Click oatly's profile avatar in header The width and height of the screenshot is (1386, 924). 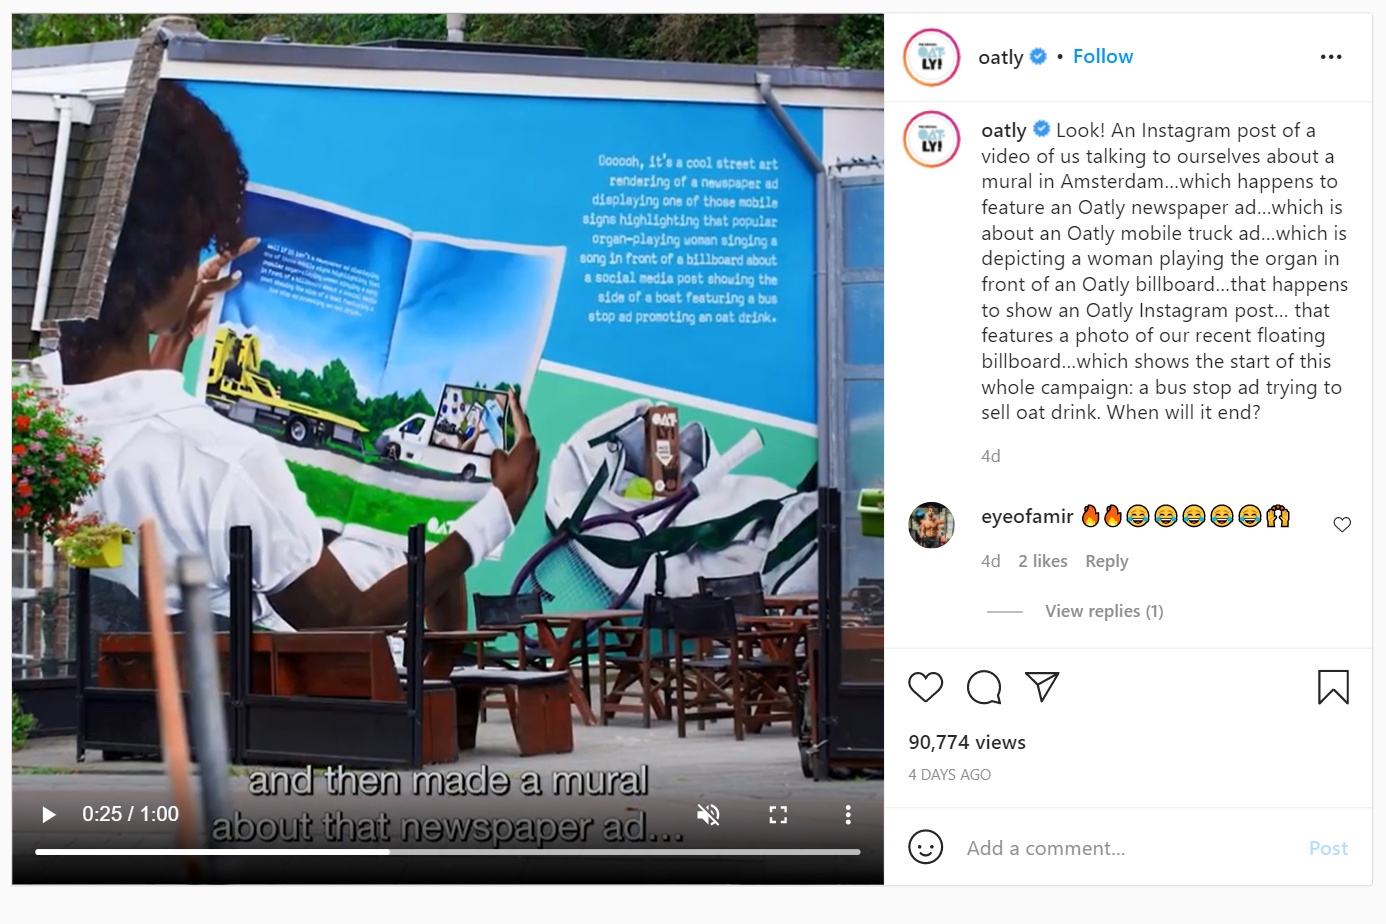(931, 57)
